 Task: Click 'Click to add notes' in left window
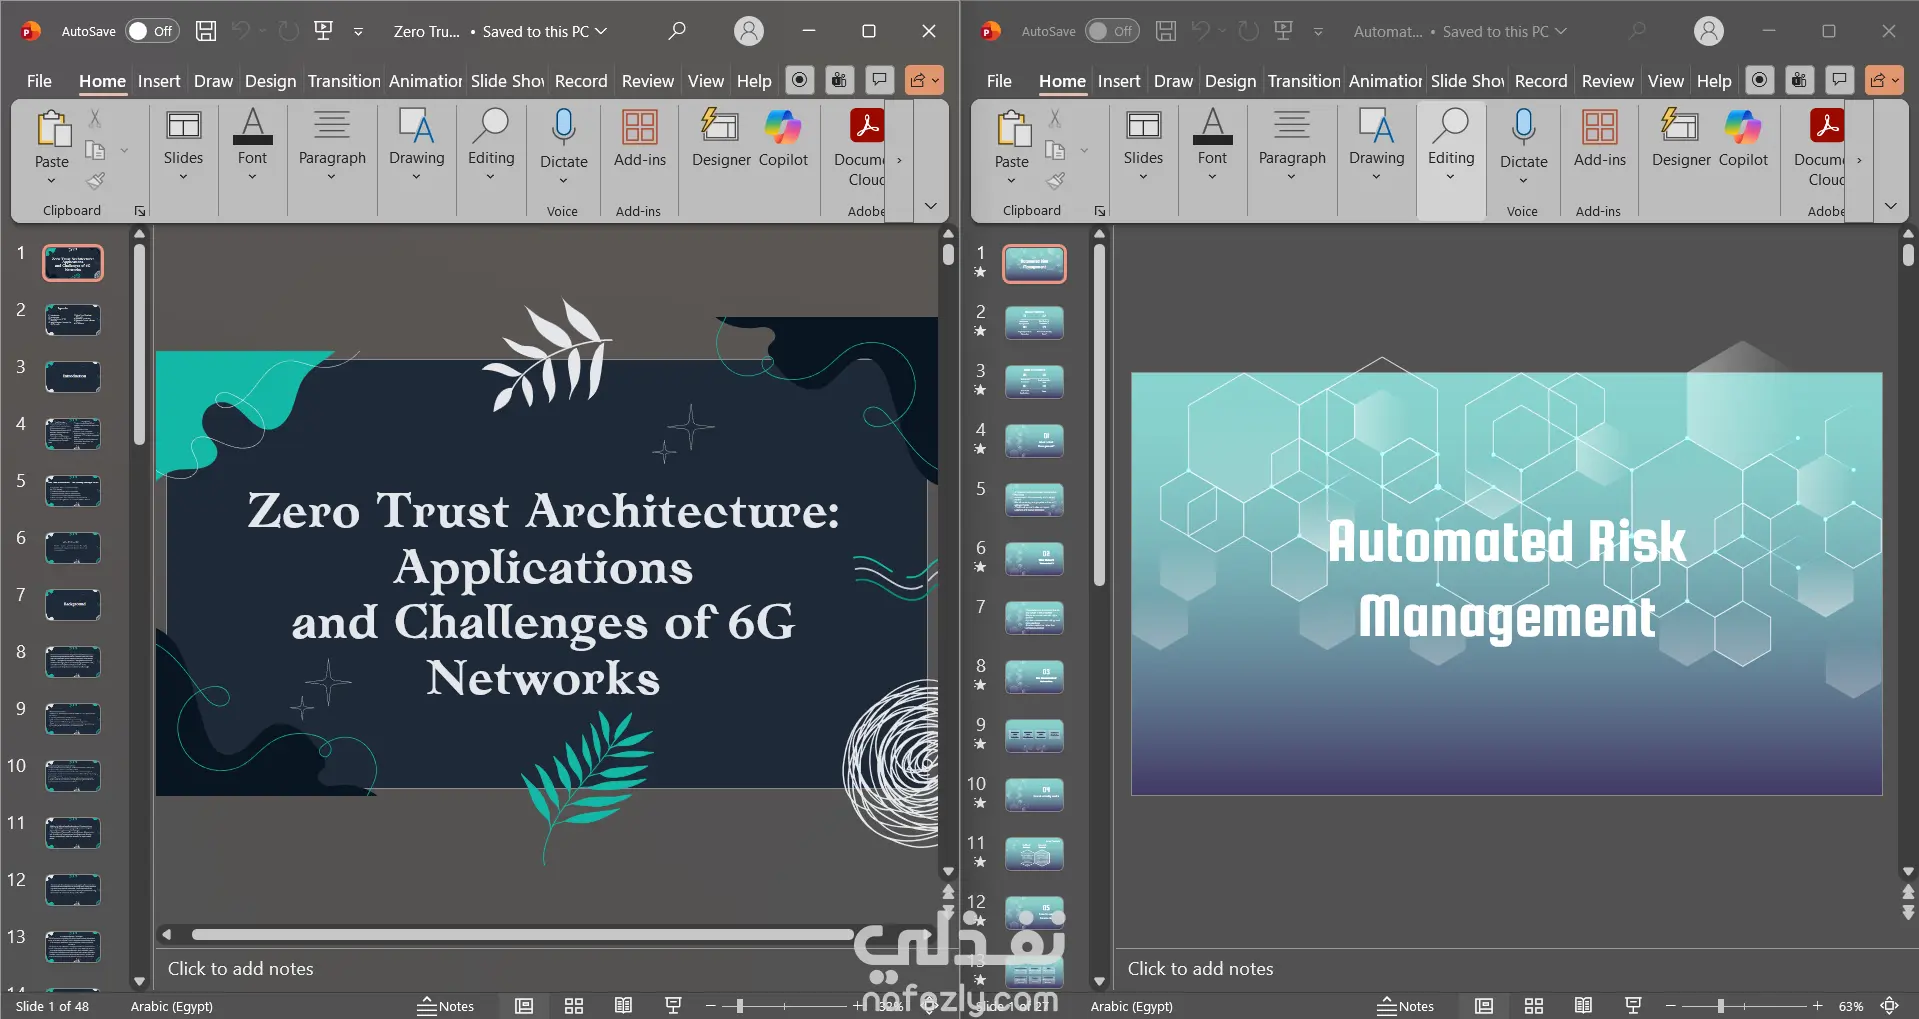(241, 968)
